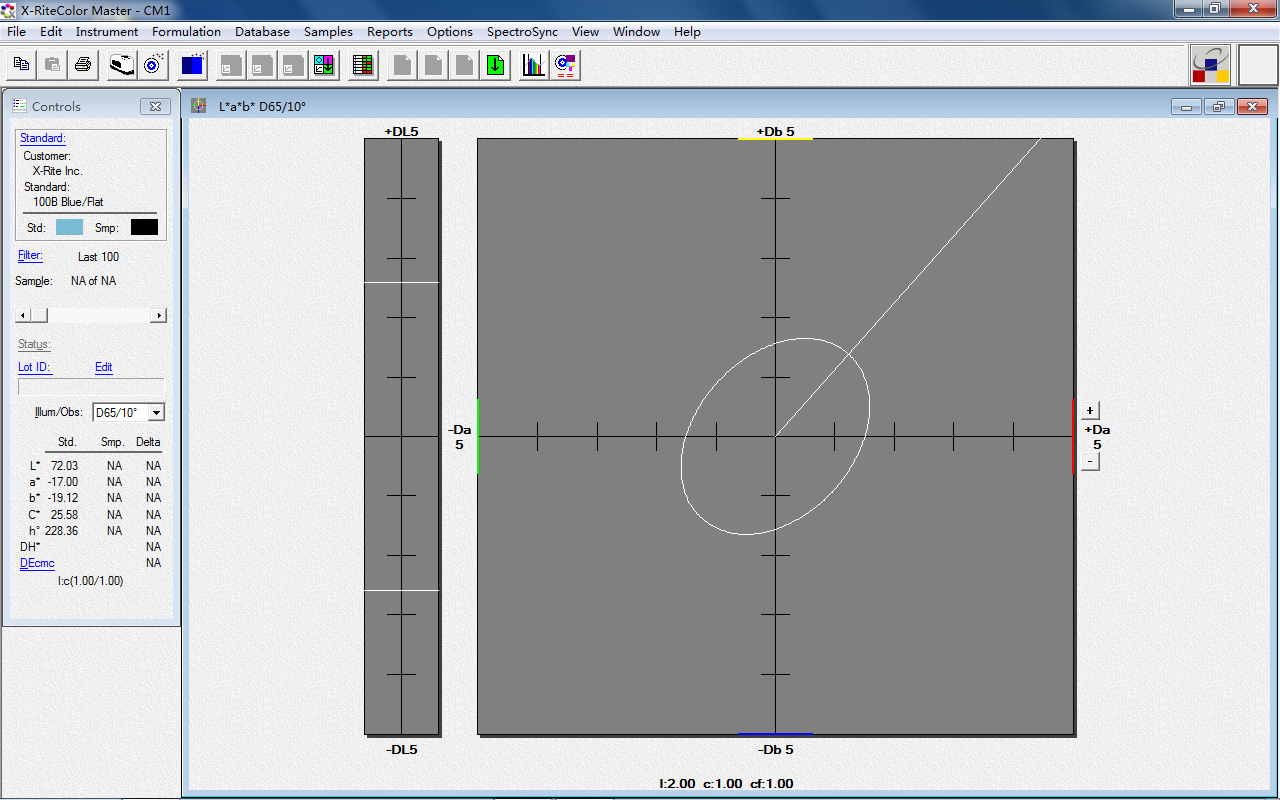Click the sample scrollbar thumb

[39, 315]
